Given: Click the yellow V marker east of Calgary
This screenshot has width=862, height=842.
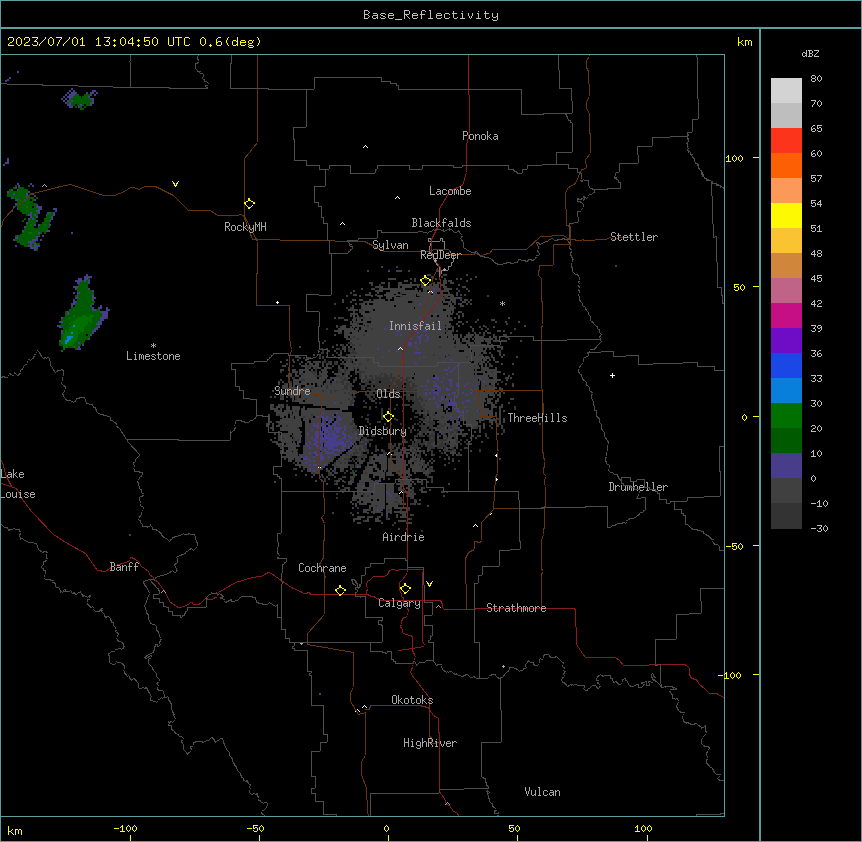Looking at the screenshot, I should 429,584.
